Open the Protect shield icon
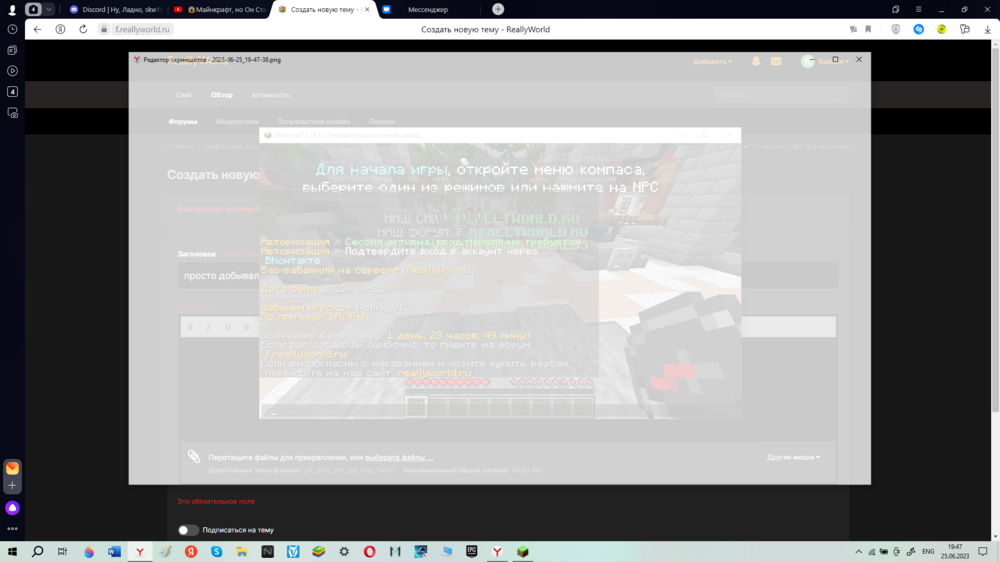 click(895, 29)
